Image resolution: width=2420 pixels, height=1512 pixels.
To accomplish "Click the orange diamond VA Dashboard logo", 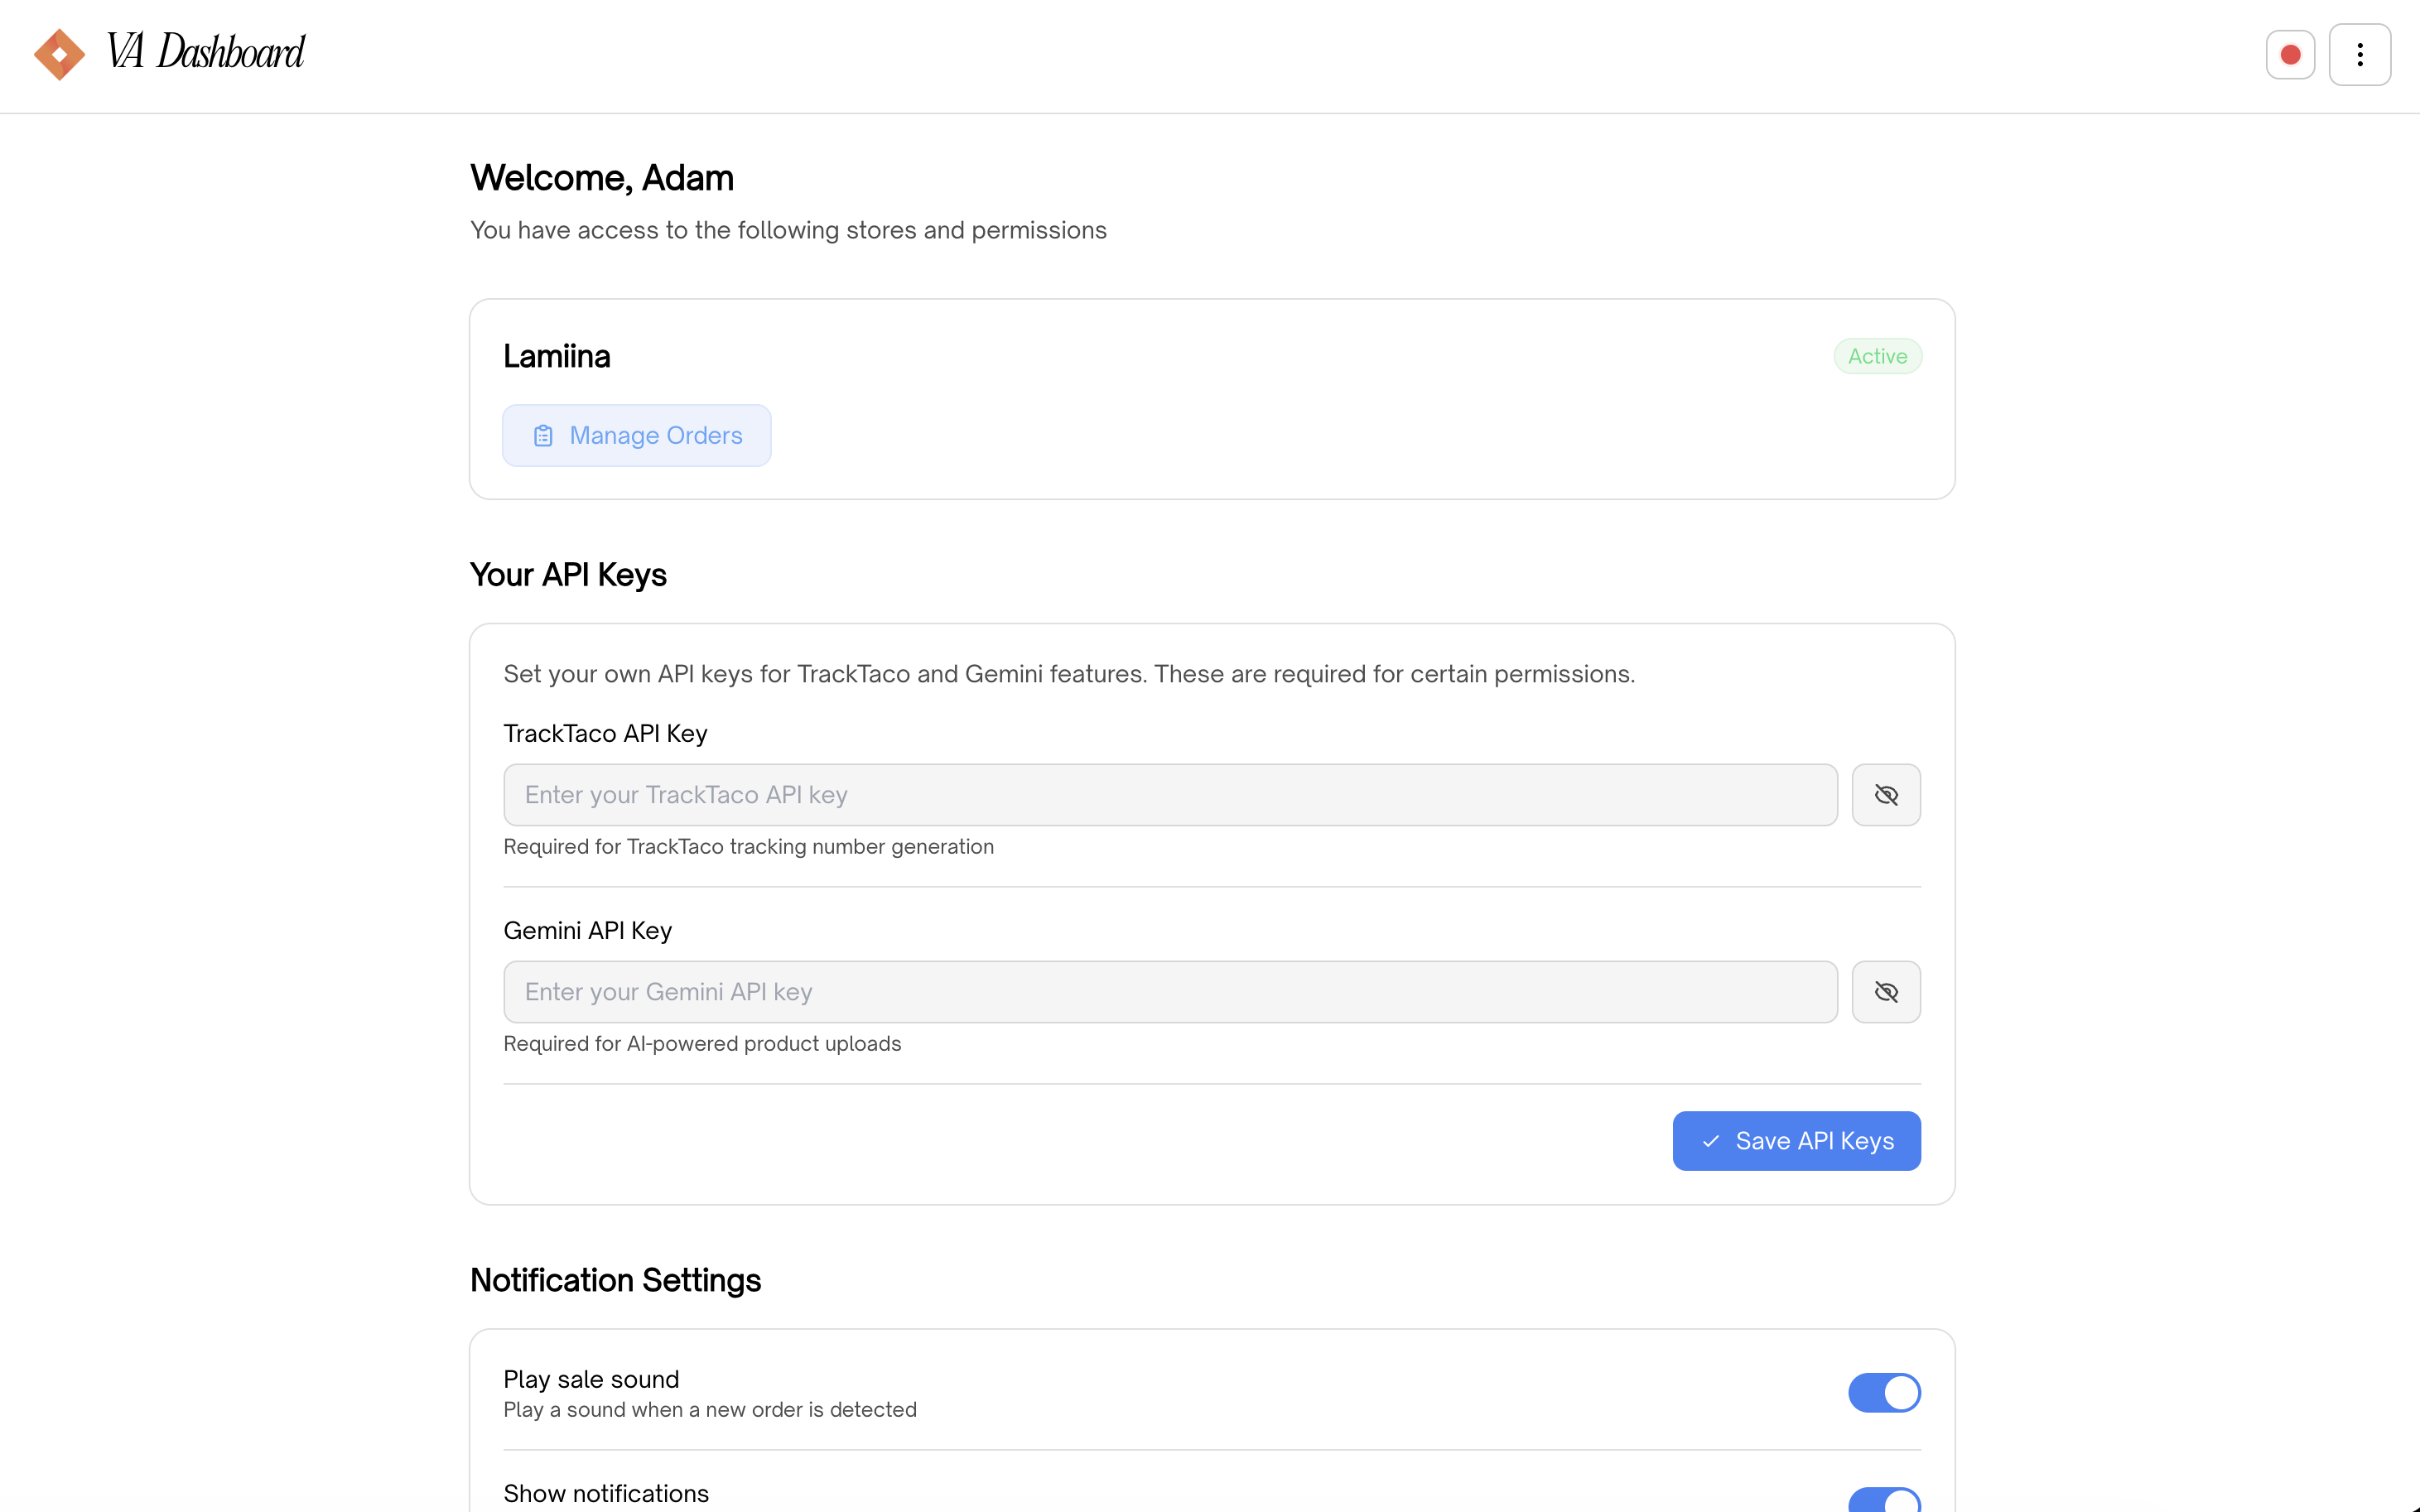I will coord(59,54).
